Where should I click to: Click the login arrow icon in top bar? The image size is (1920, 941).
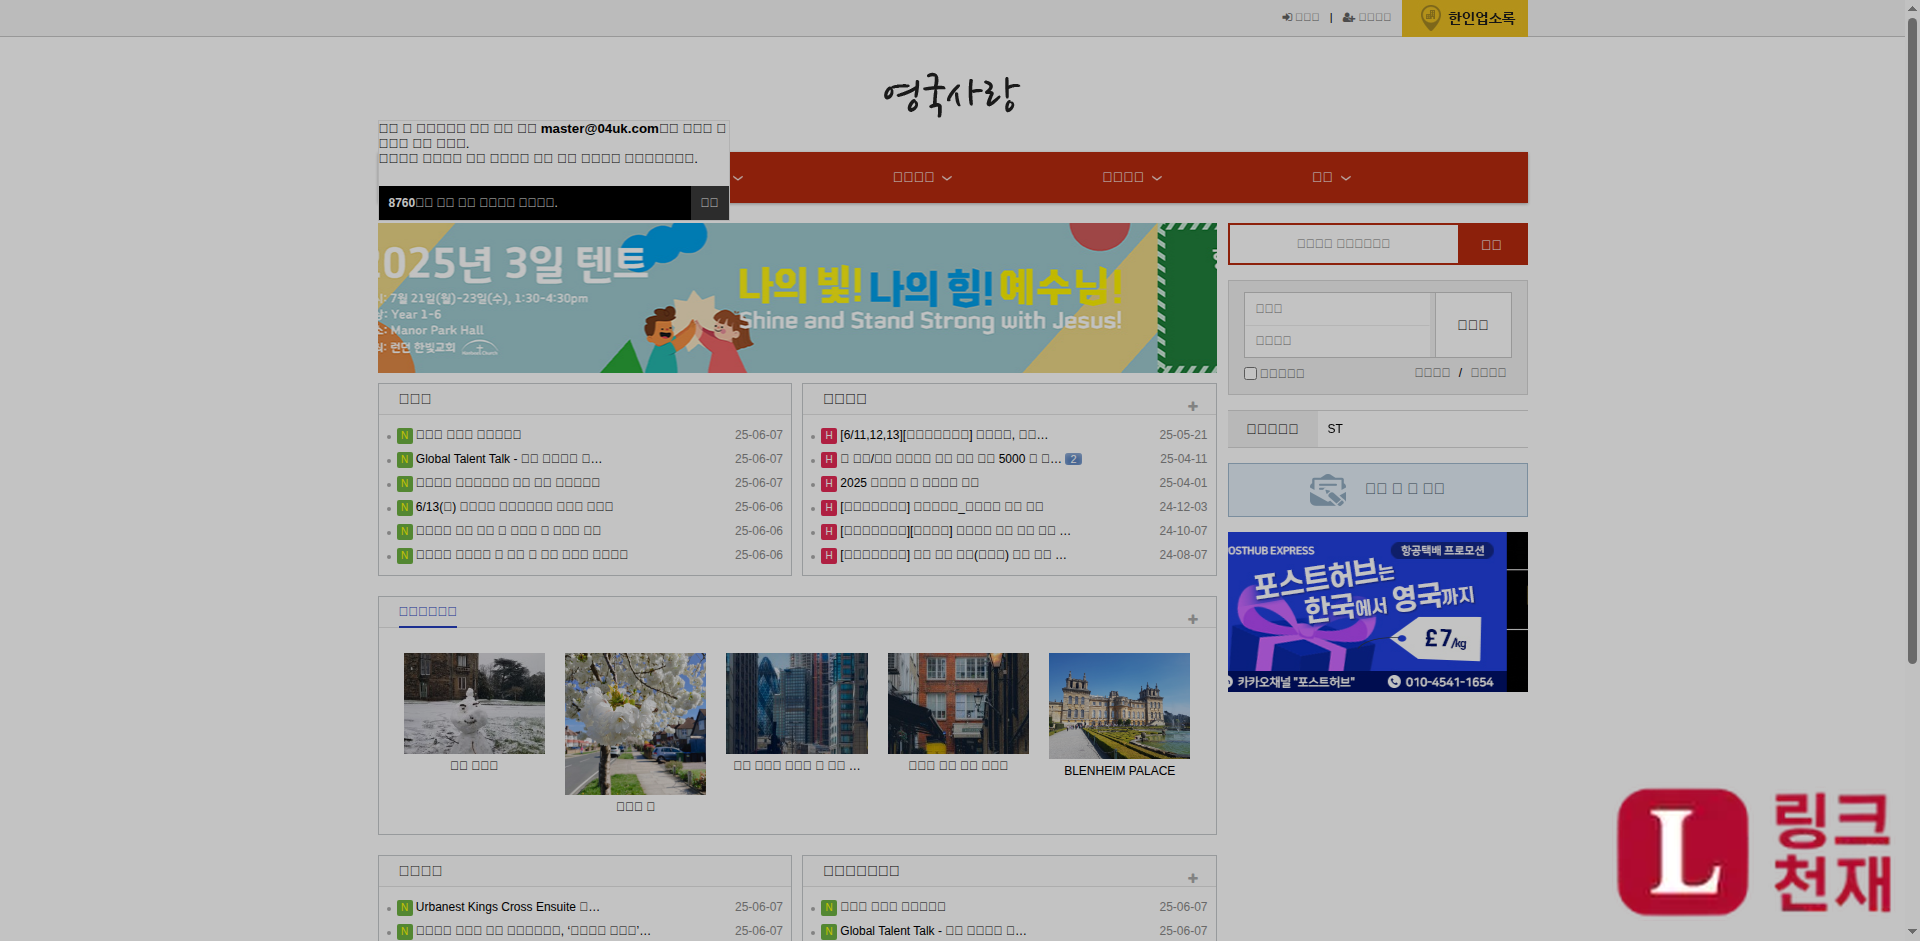(1287, 17)
